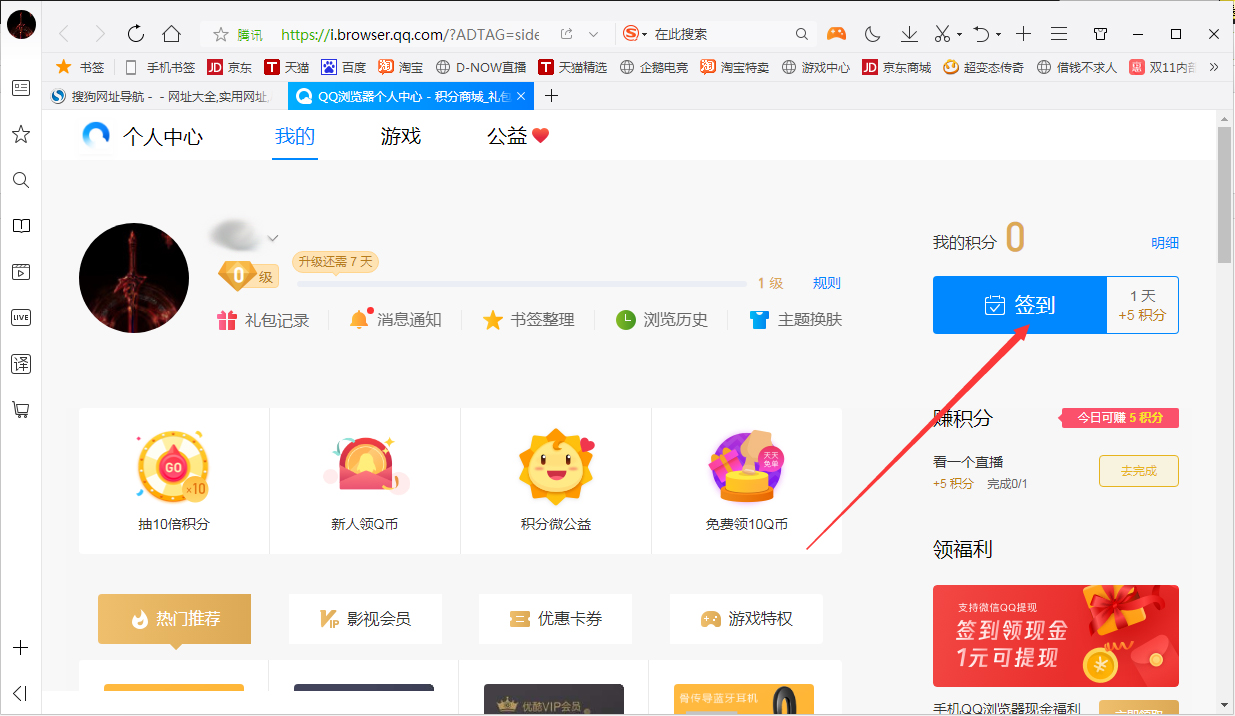Open the search engine dropdown

pyautogui.click(x=636, y=33)
